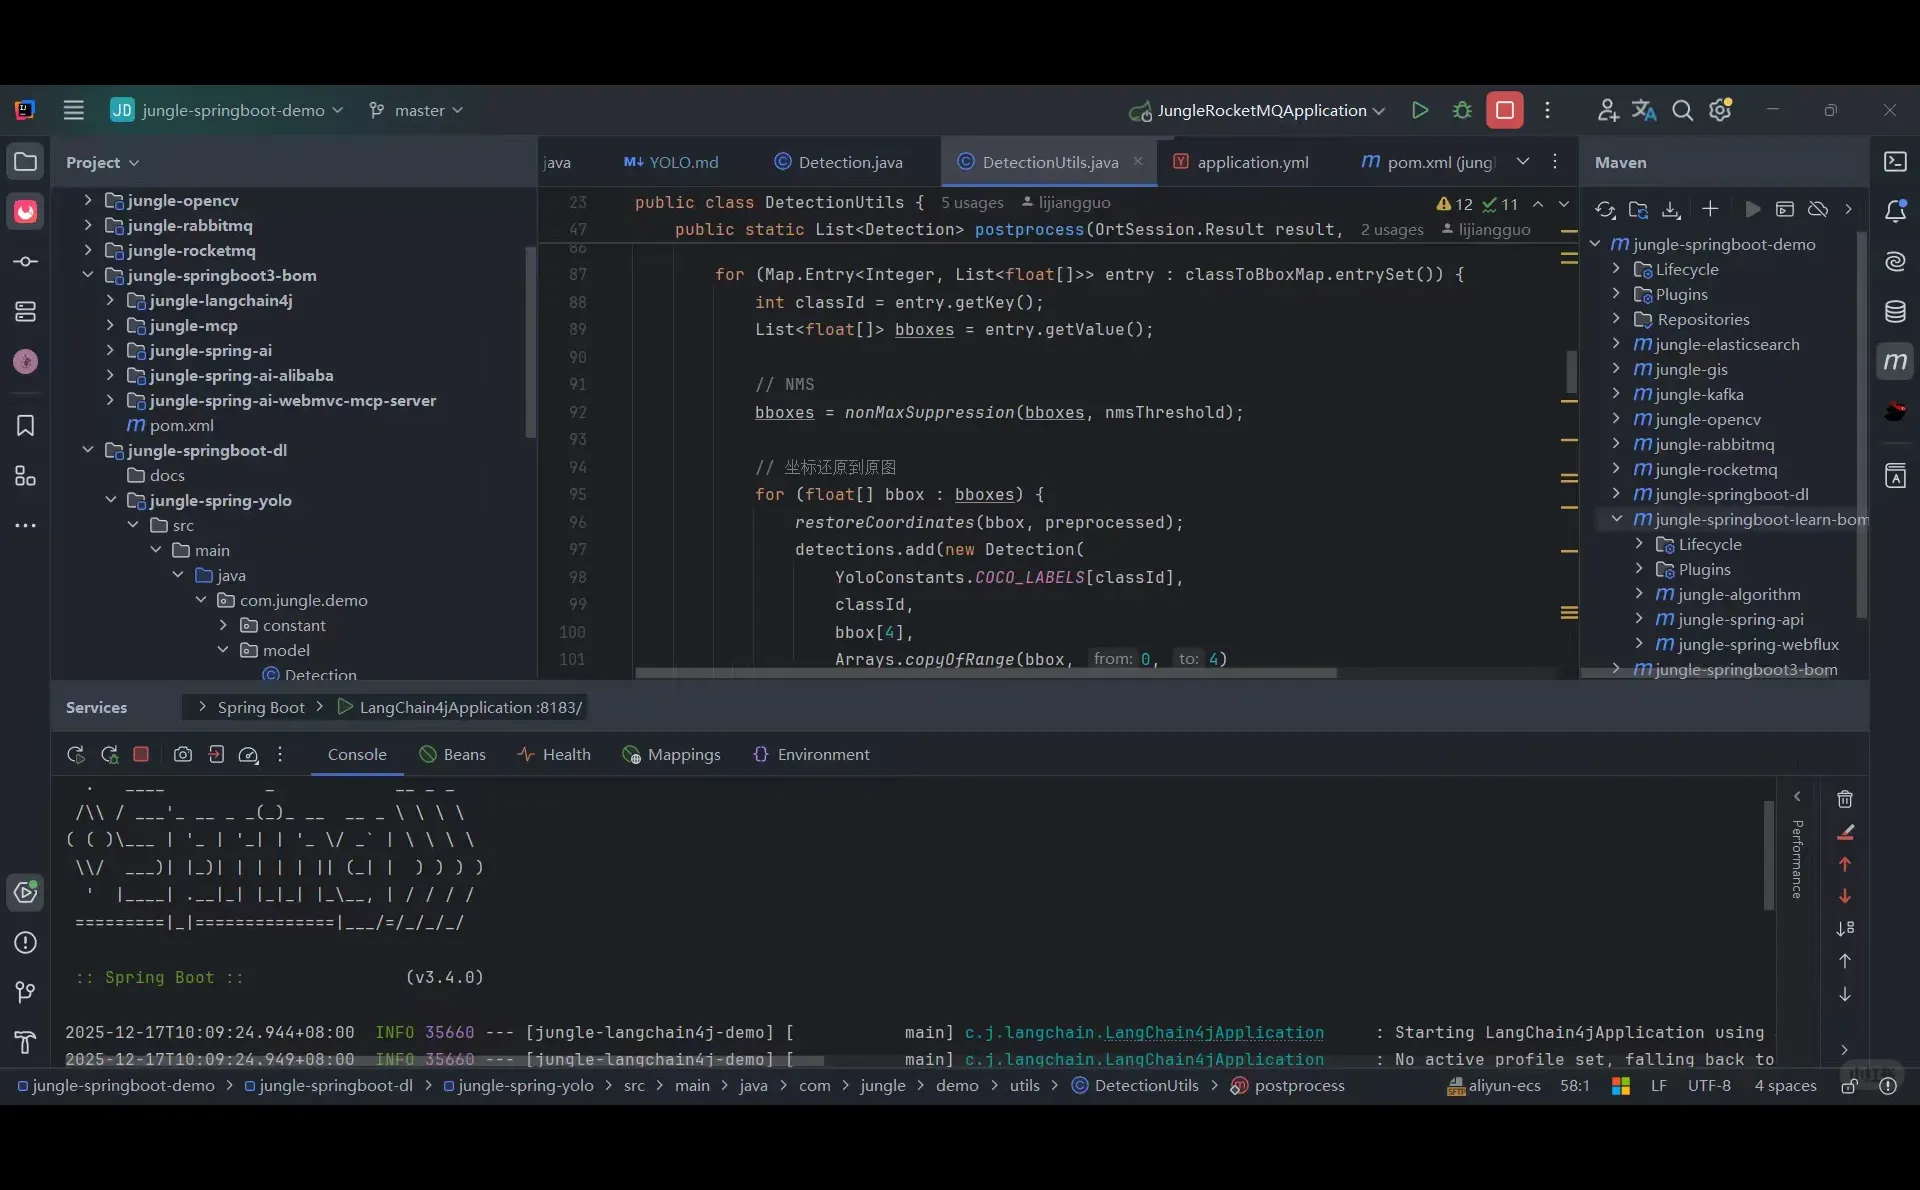
Task: Click the DetectionUtils breadcrumb in the status bar
Action: tap(1145, 1086)
